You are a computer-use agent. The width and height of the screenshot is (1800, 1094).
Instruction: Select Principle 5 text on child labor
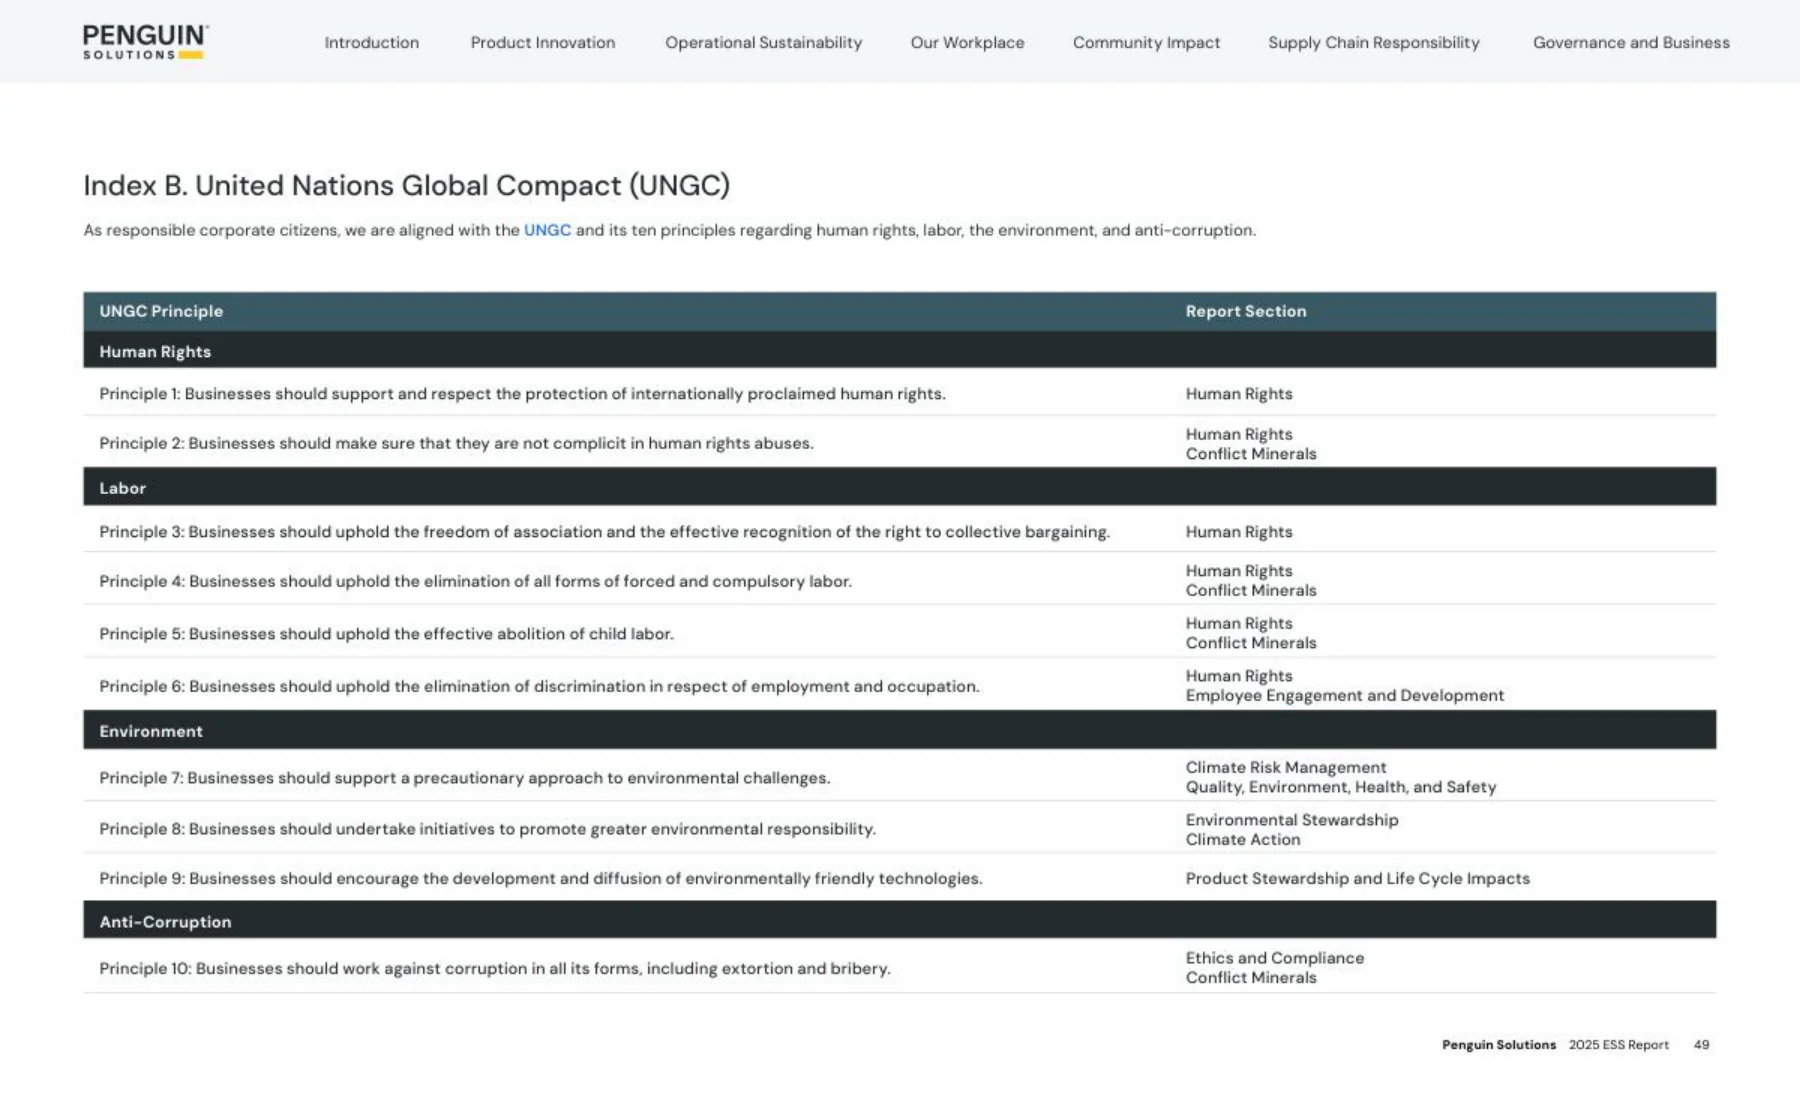[x=386, y=634]
